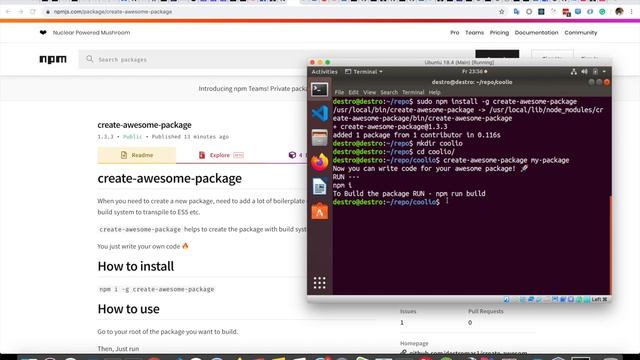Click Activities in the Ubuntu top bar
Image resolution: width=640 pixels, height=360 pixels.
click(324, 72)
